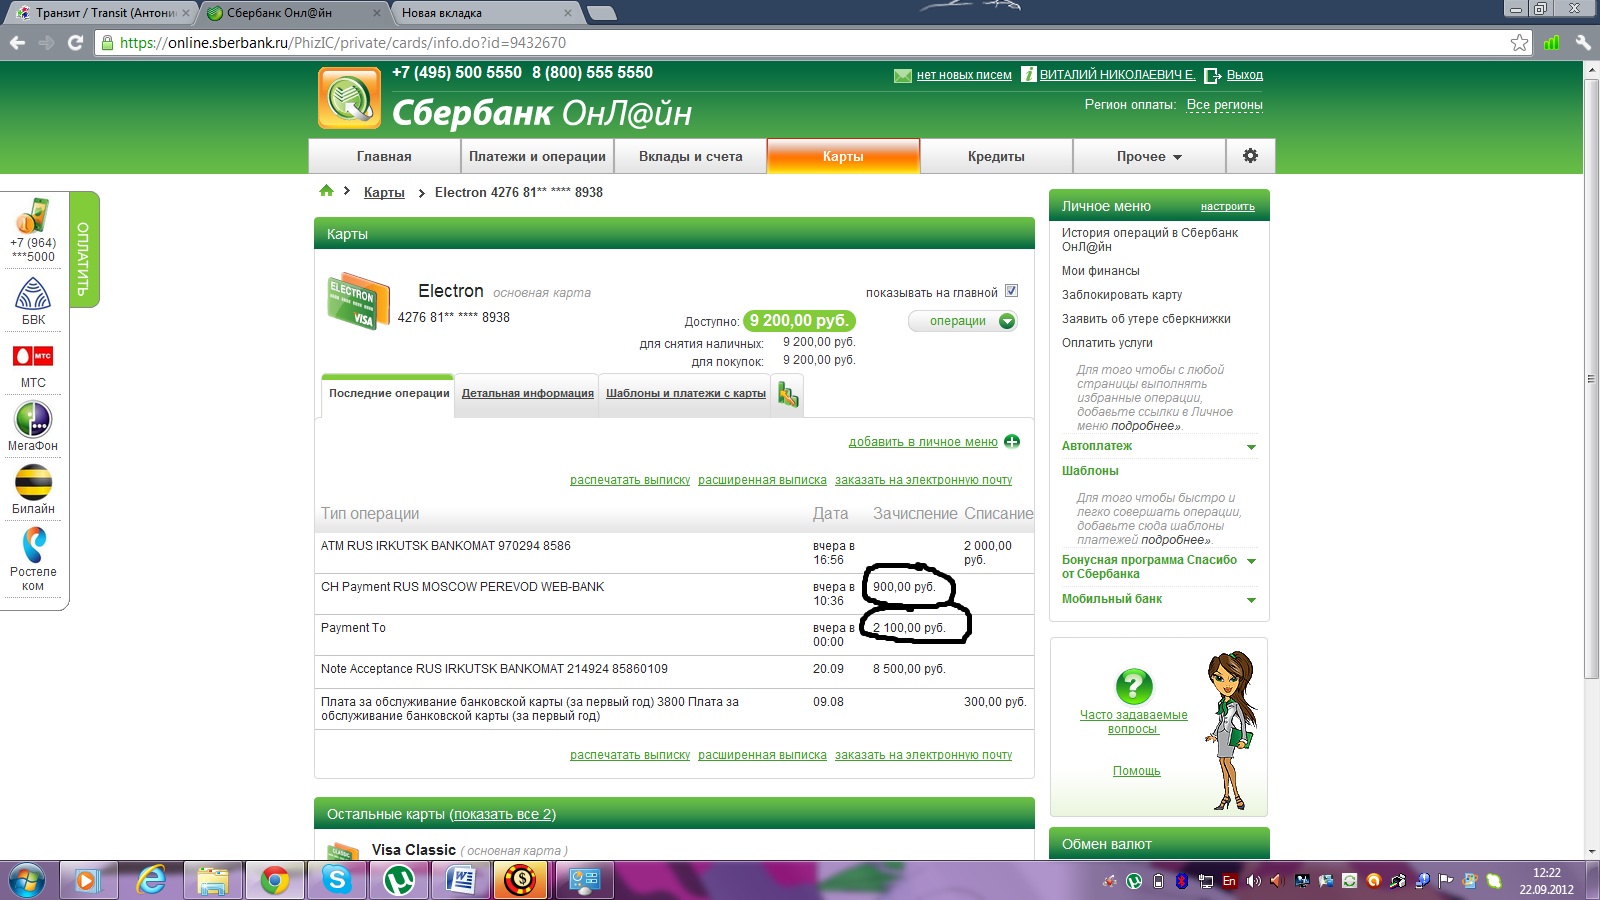Screen dimensions: 1600x900
Task: Click 'добавить в личное меню' link
Action: pos(923,442)
